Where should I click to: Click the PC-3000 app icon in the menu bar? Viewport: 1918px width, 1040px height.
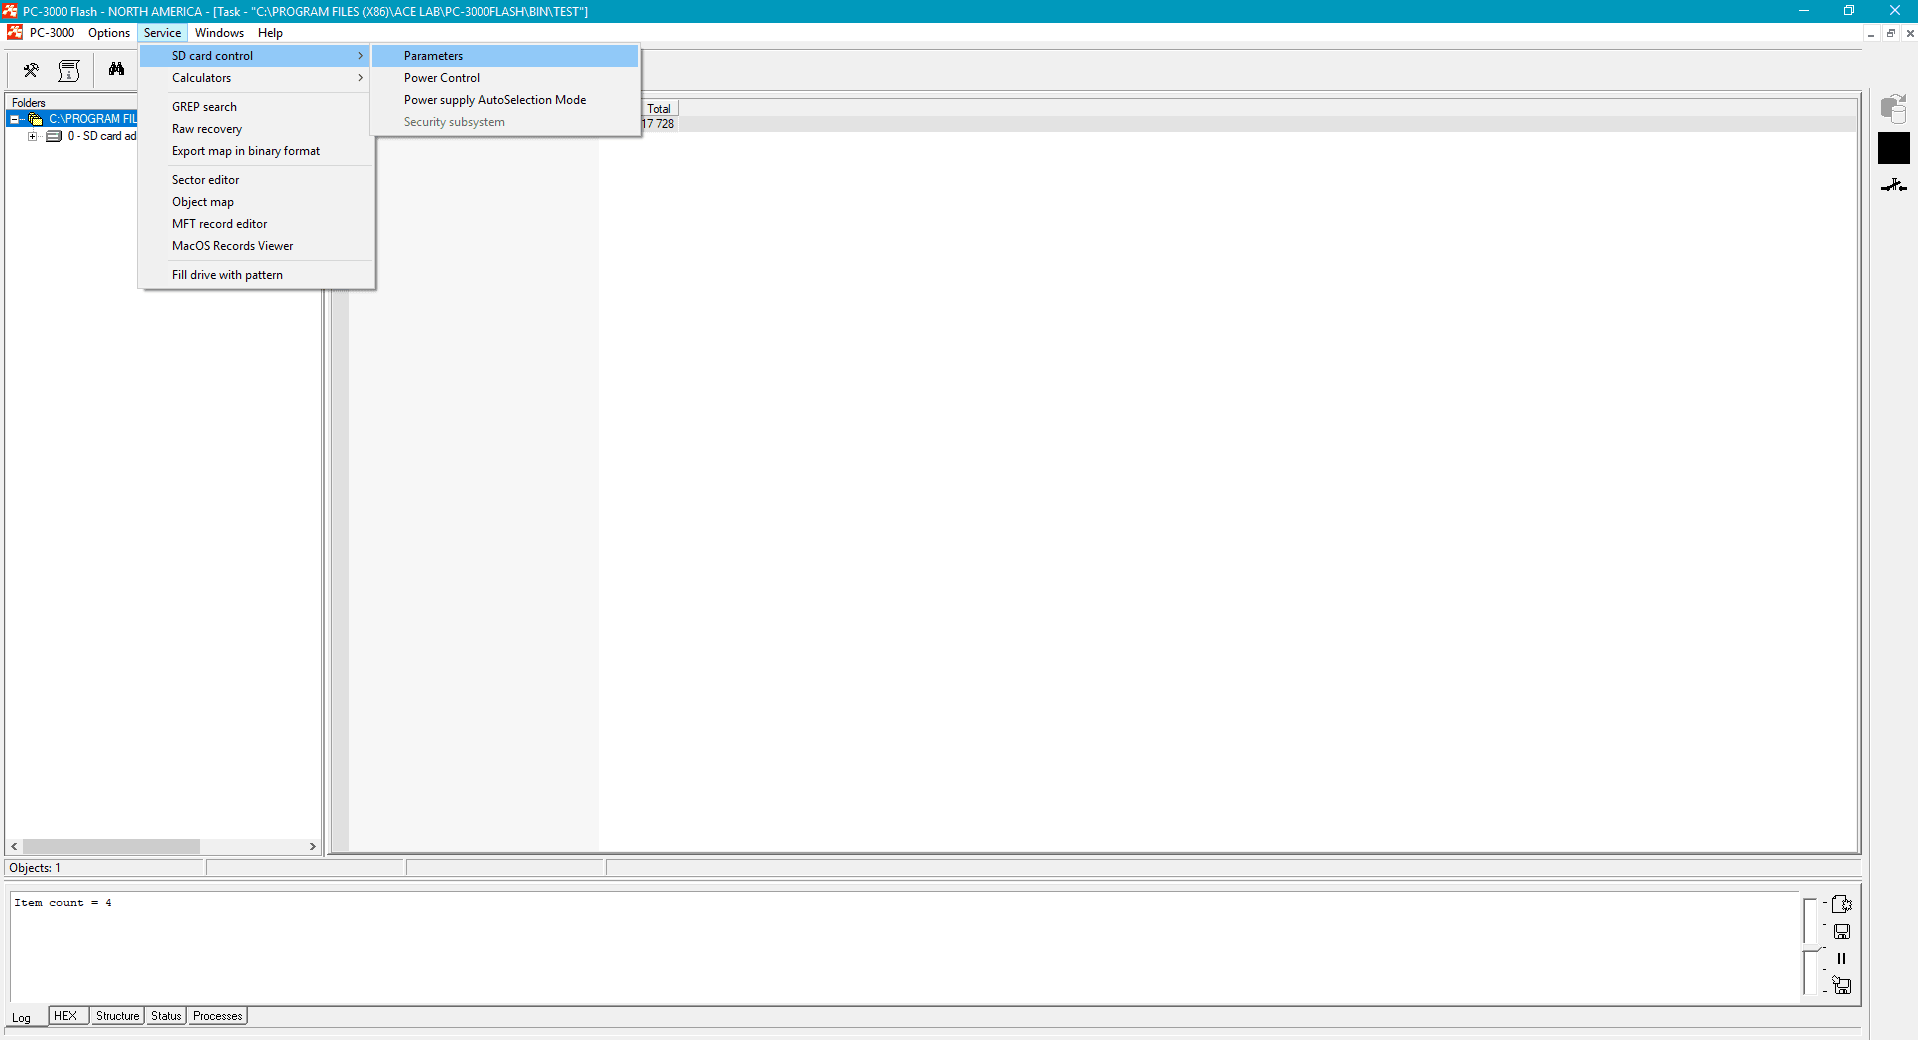14,33
